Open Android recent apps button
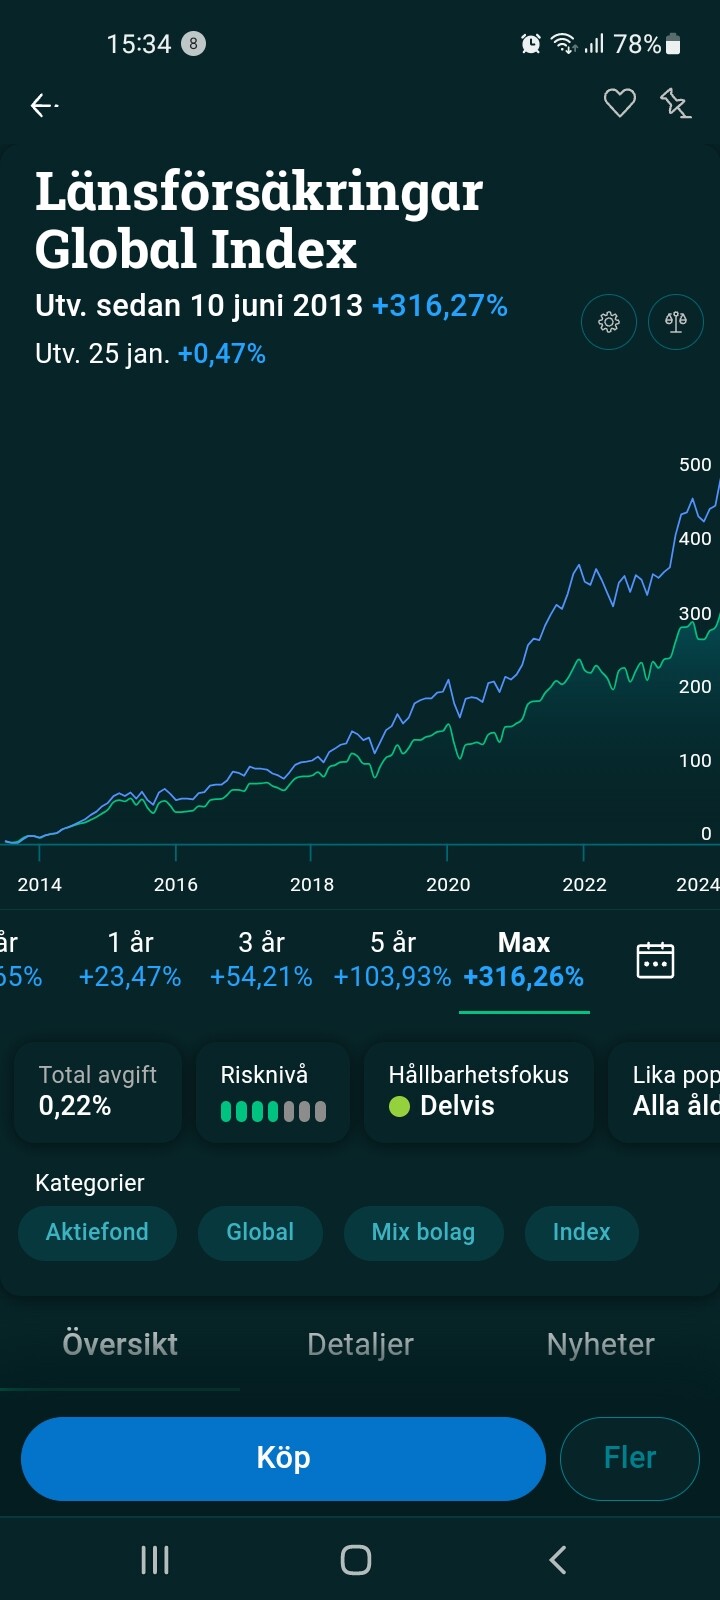 [155, 1559]
